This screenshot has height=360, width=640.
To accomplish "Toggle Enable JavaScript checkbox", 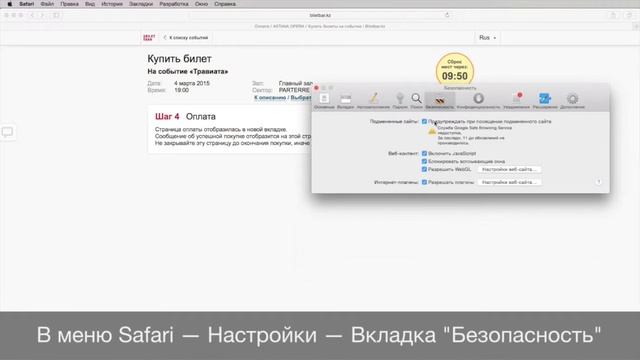I will [x=424, y=153].
